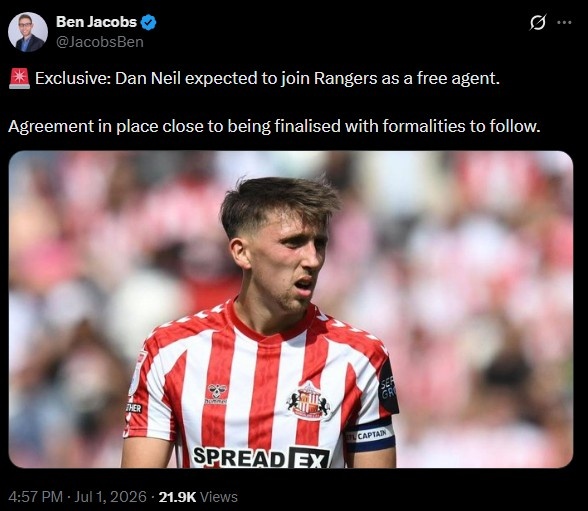The width and height of the screenshot is (588, 511).
Task: Click the Ben Jacobs display name
Action: click(96, 22)
